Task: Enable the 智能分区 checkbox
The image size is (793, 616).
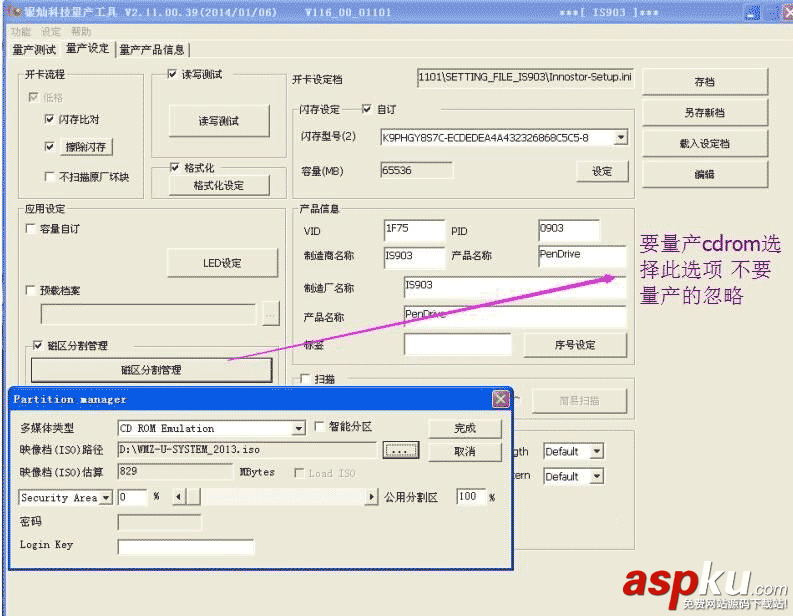Action: [x=319, y=426]
